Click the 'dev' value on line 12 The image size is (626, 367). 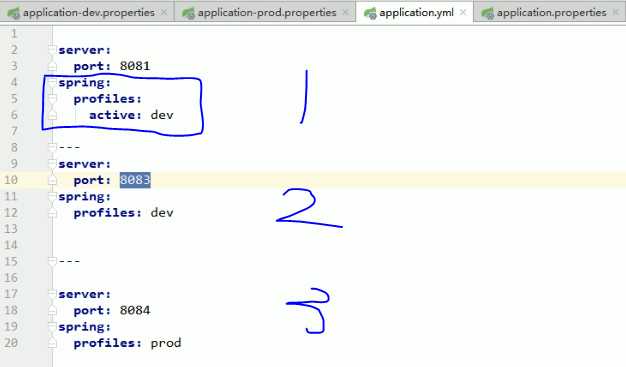pyautogui.click(x=162, y=212)
